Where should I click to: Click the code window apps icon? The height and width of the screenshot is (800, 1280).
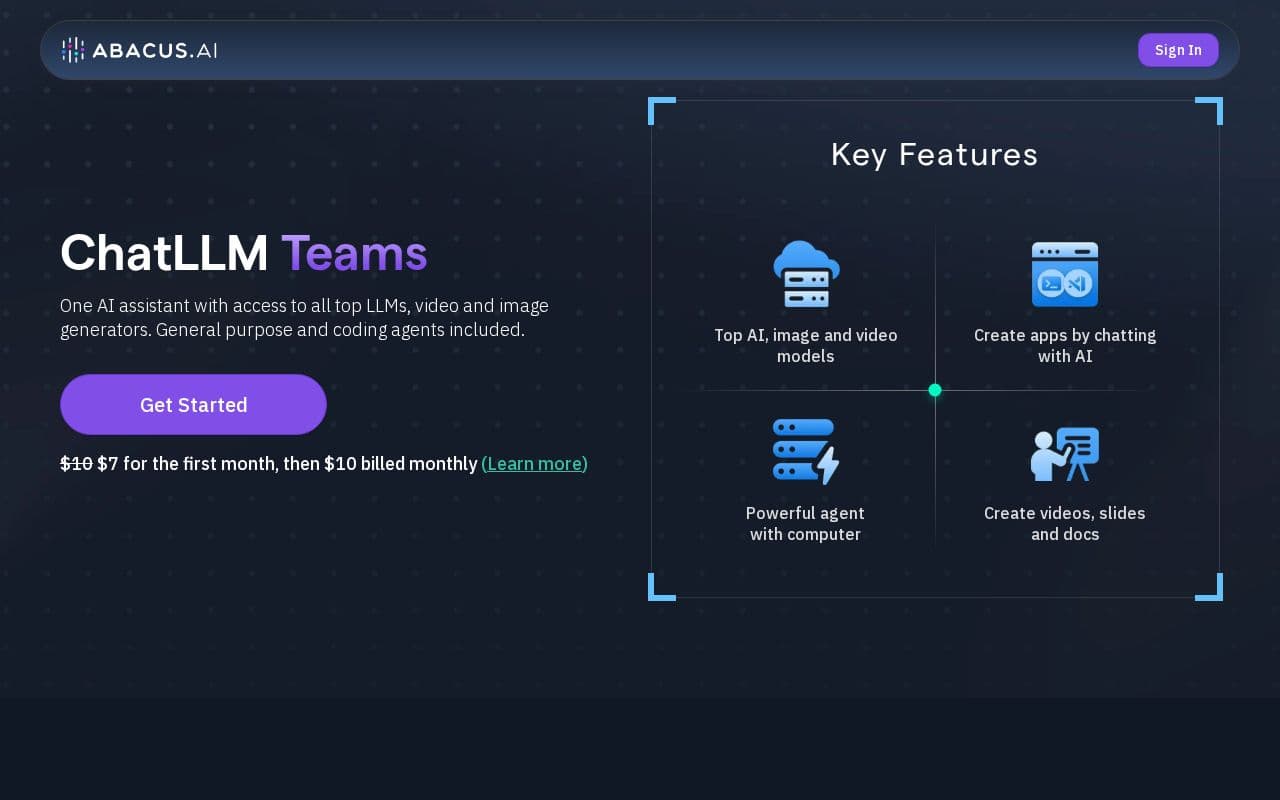(1065, 274)
